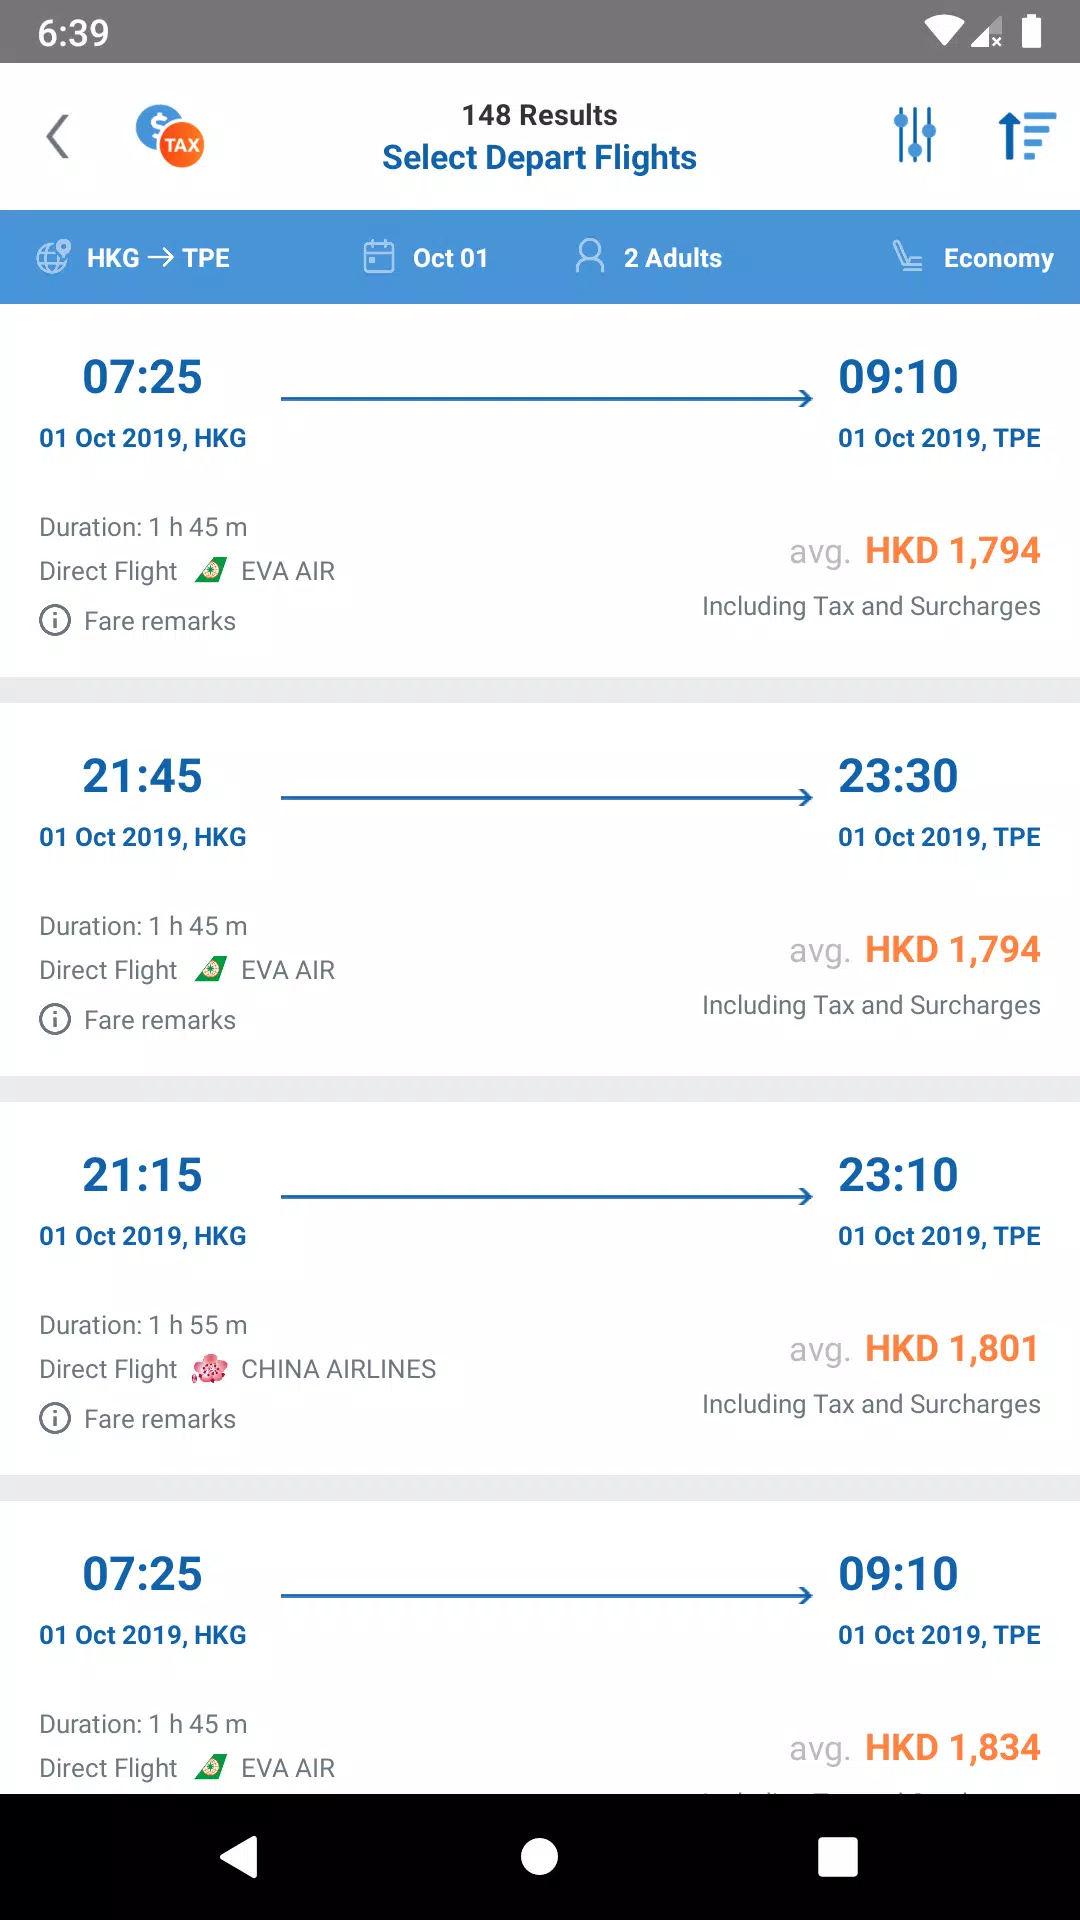Open the sort order icon
1080x1920 pixels.
pos(1027,136)
